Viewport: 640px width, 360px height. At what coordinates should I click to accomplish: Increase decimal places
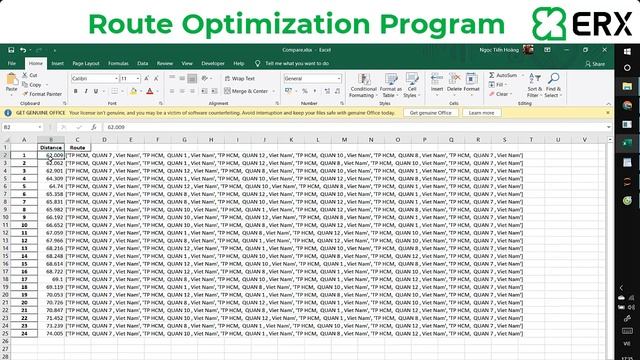click(327, 91)
